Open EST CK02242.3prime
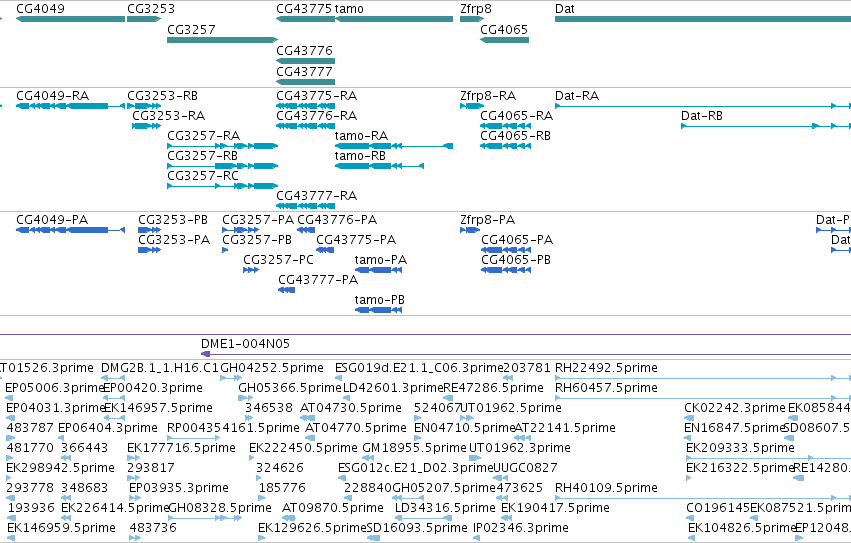This screenshot has height=543, width=851. pyautogui.click(x=735, y=408)
